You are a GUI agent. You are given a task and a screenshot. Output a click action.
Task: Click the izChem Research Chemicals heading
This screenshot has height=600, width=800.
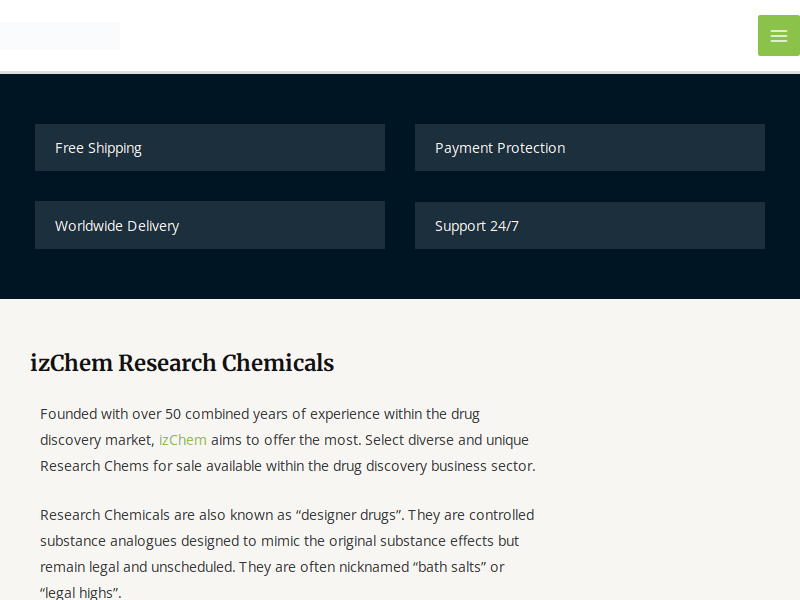tap(183, 363)
